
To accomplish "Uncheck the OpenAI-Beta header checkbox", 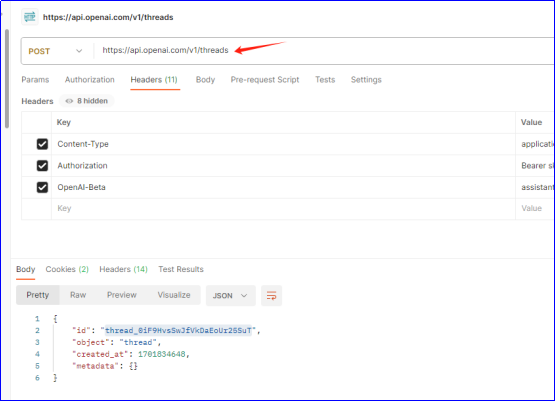I will coord(42,187).
